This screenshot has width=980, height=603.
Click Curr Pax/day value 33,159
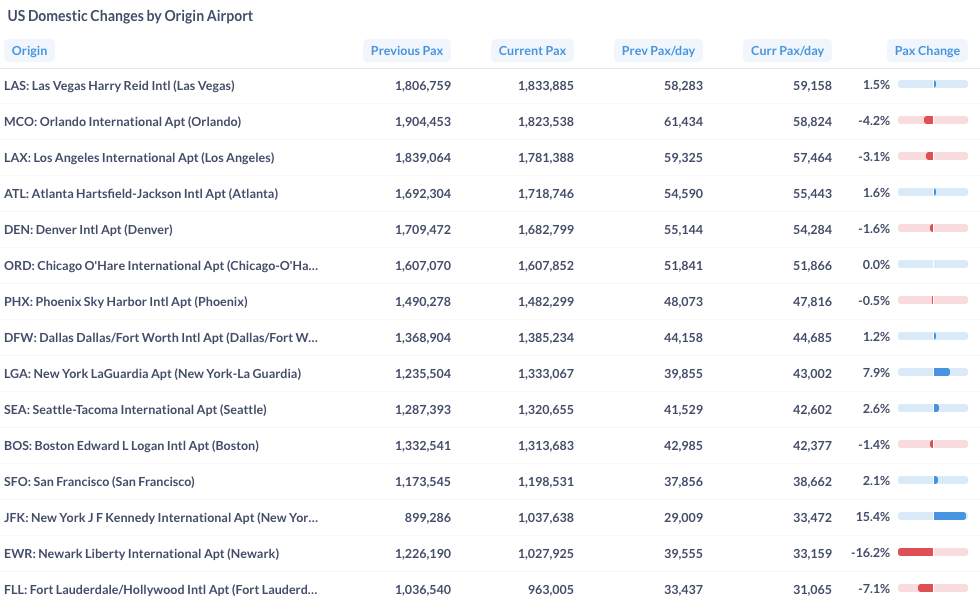(812, 554)
